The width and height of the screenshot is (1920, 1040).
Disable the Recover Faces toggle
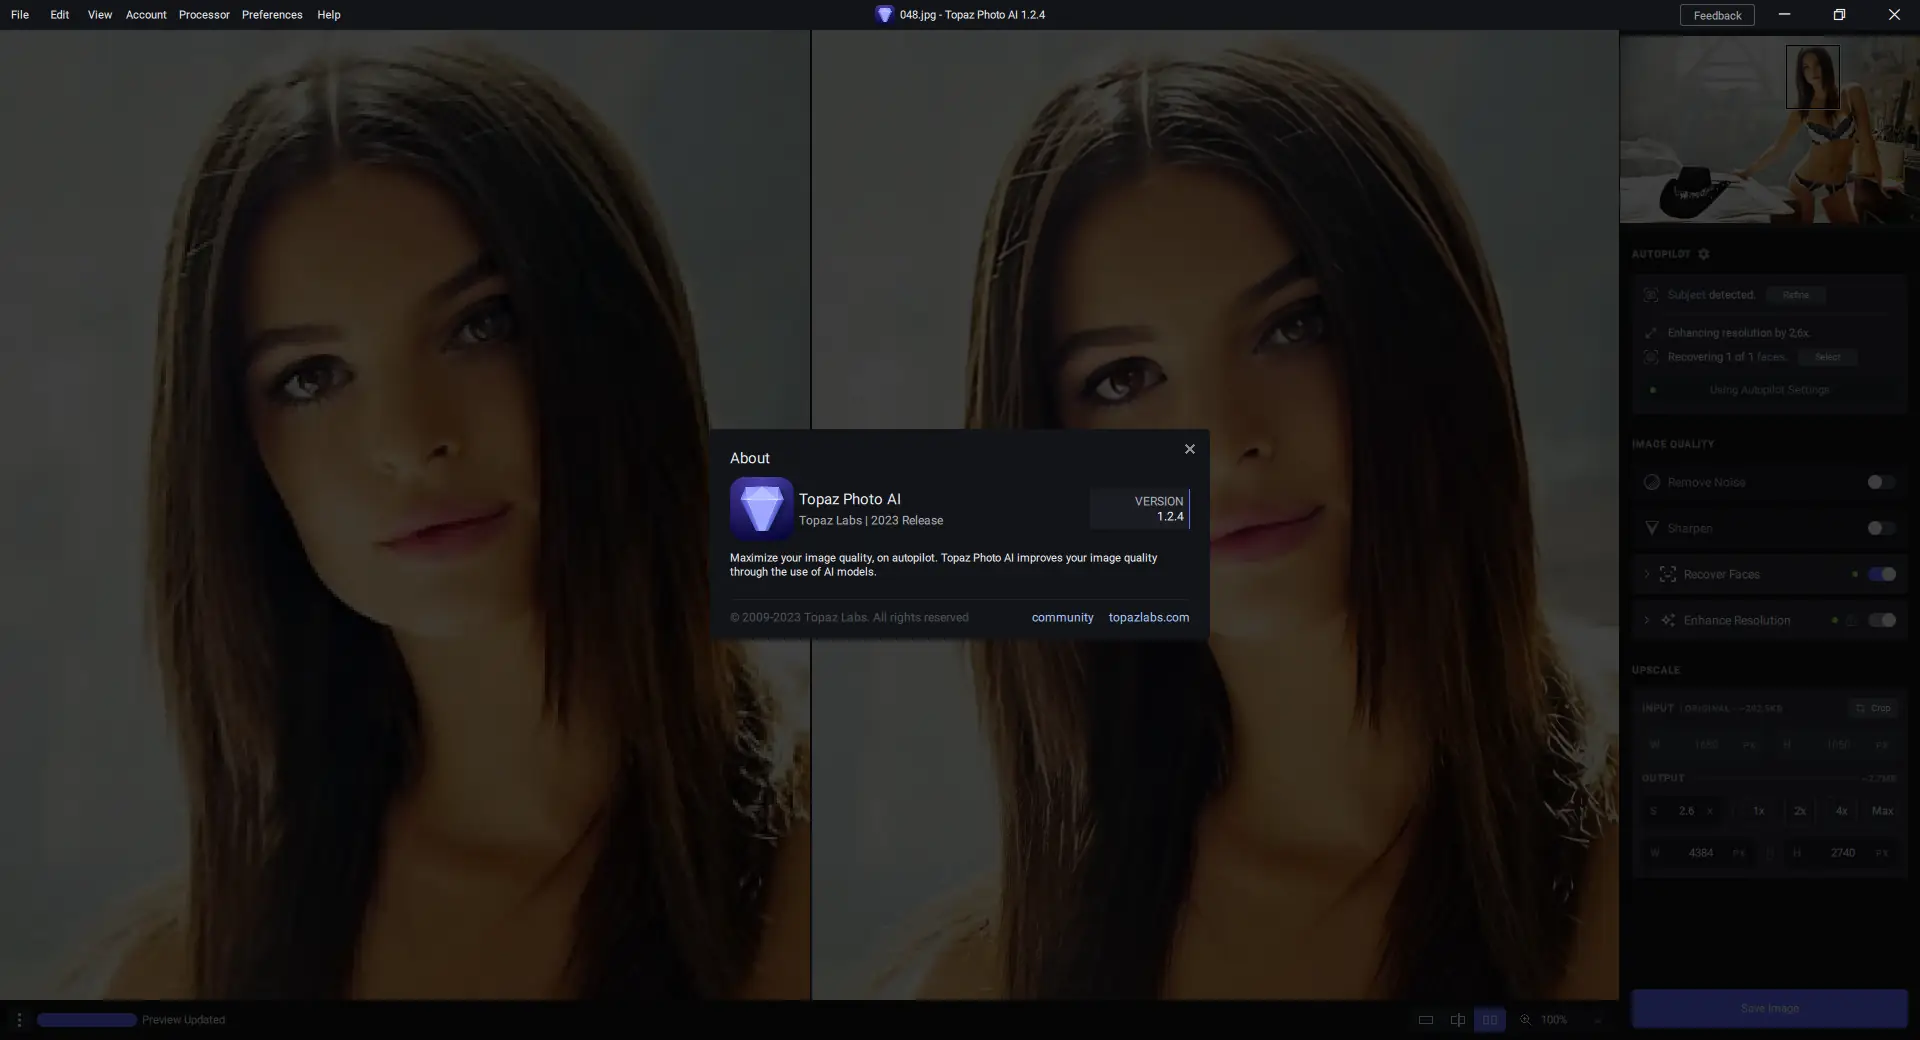tap(1883, 575)
